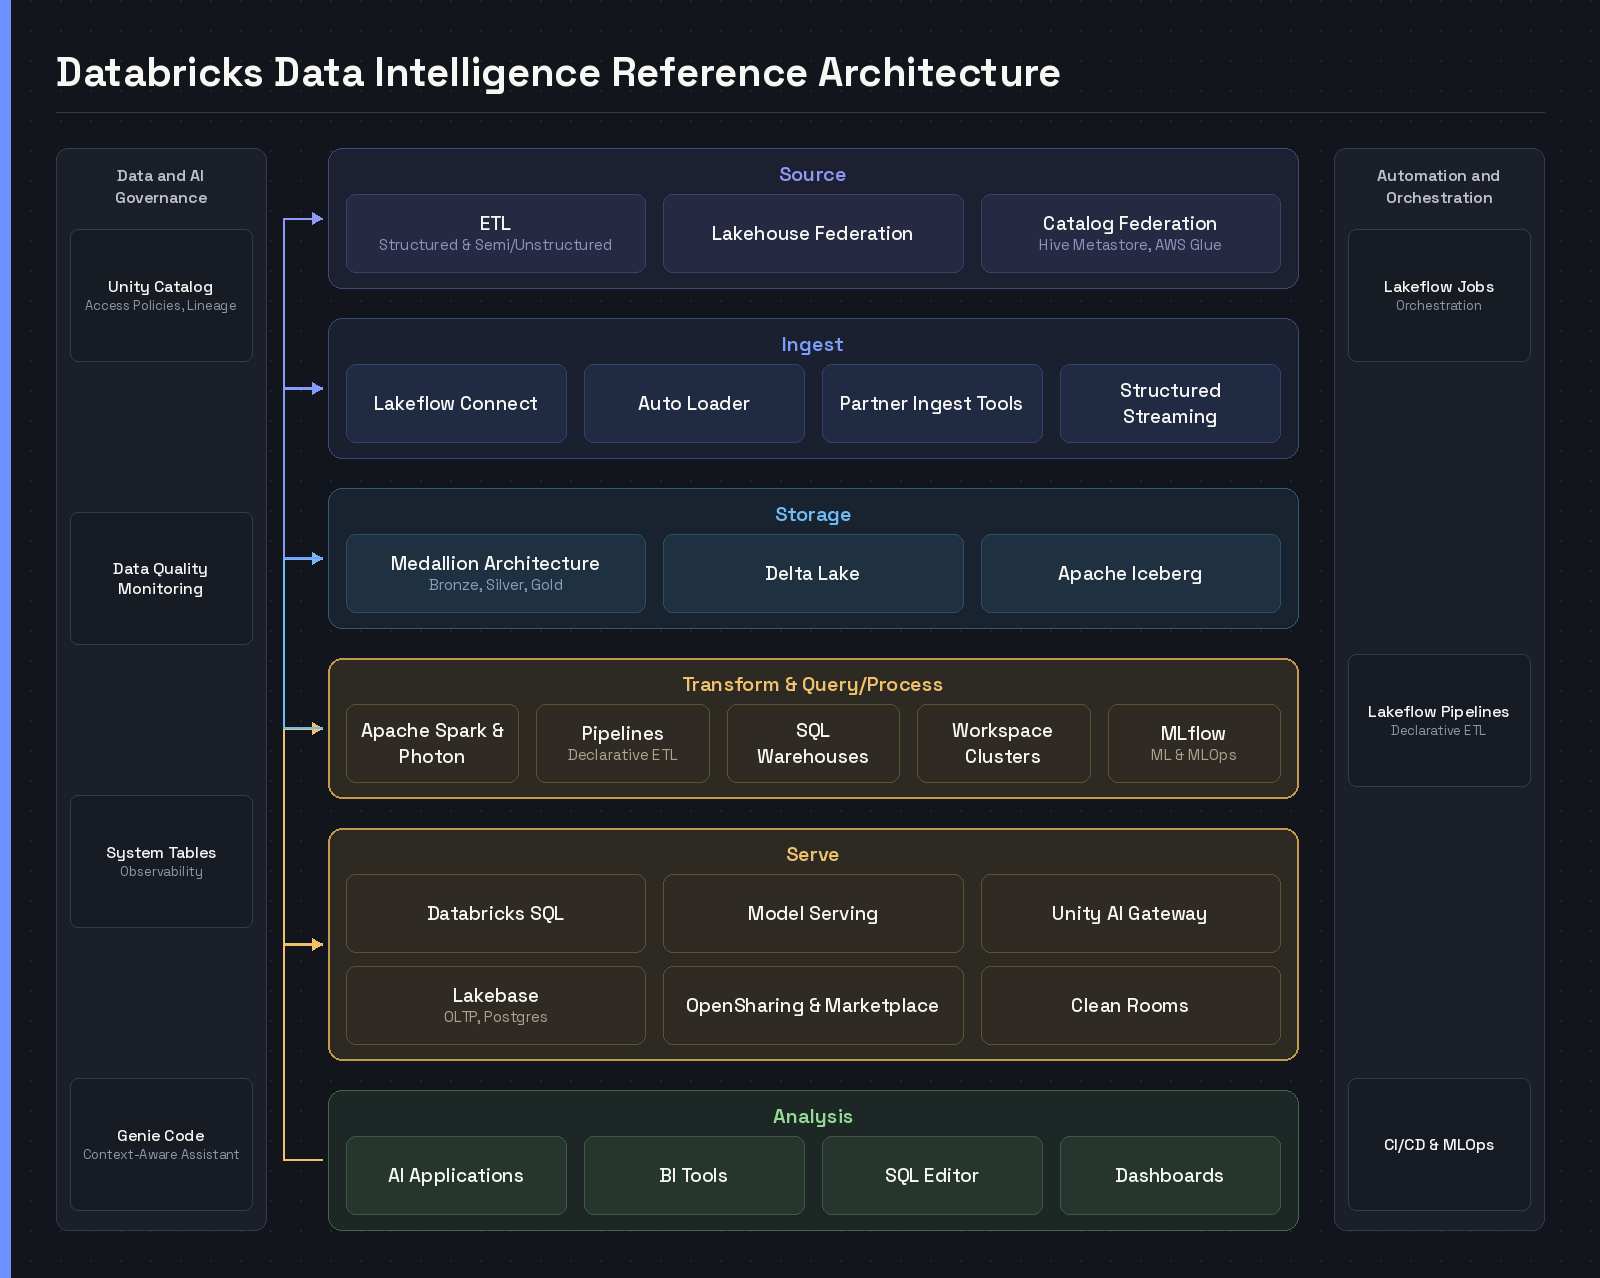
Task: Click the Unity AI Gateway box
Action: (1130, 913)
